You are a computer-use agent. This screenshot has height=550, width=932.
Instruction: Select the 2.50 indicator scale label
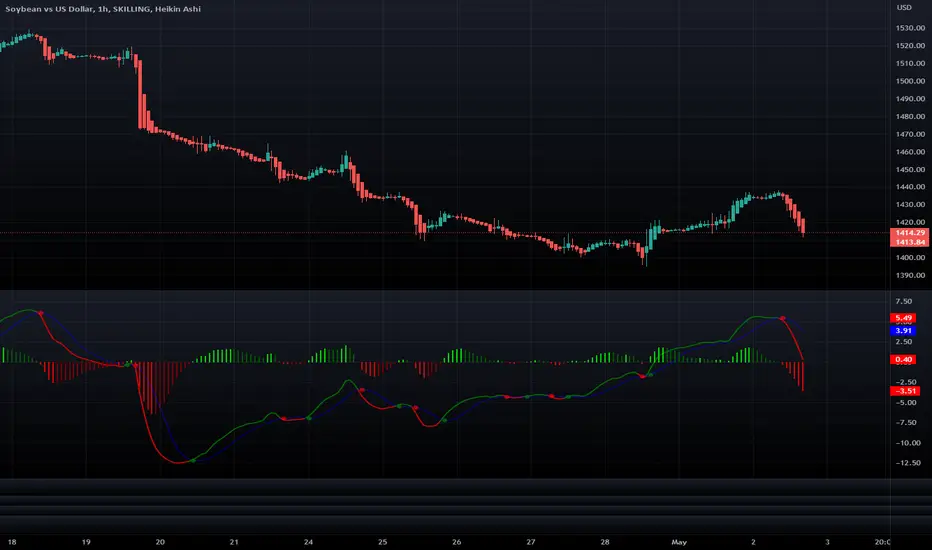point(903,342)
